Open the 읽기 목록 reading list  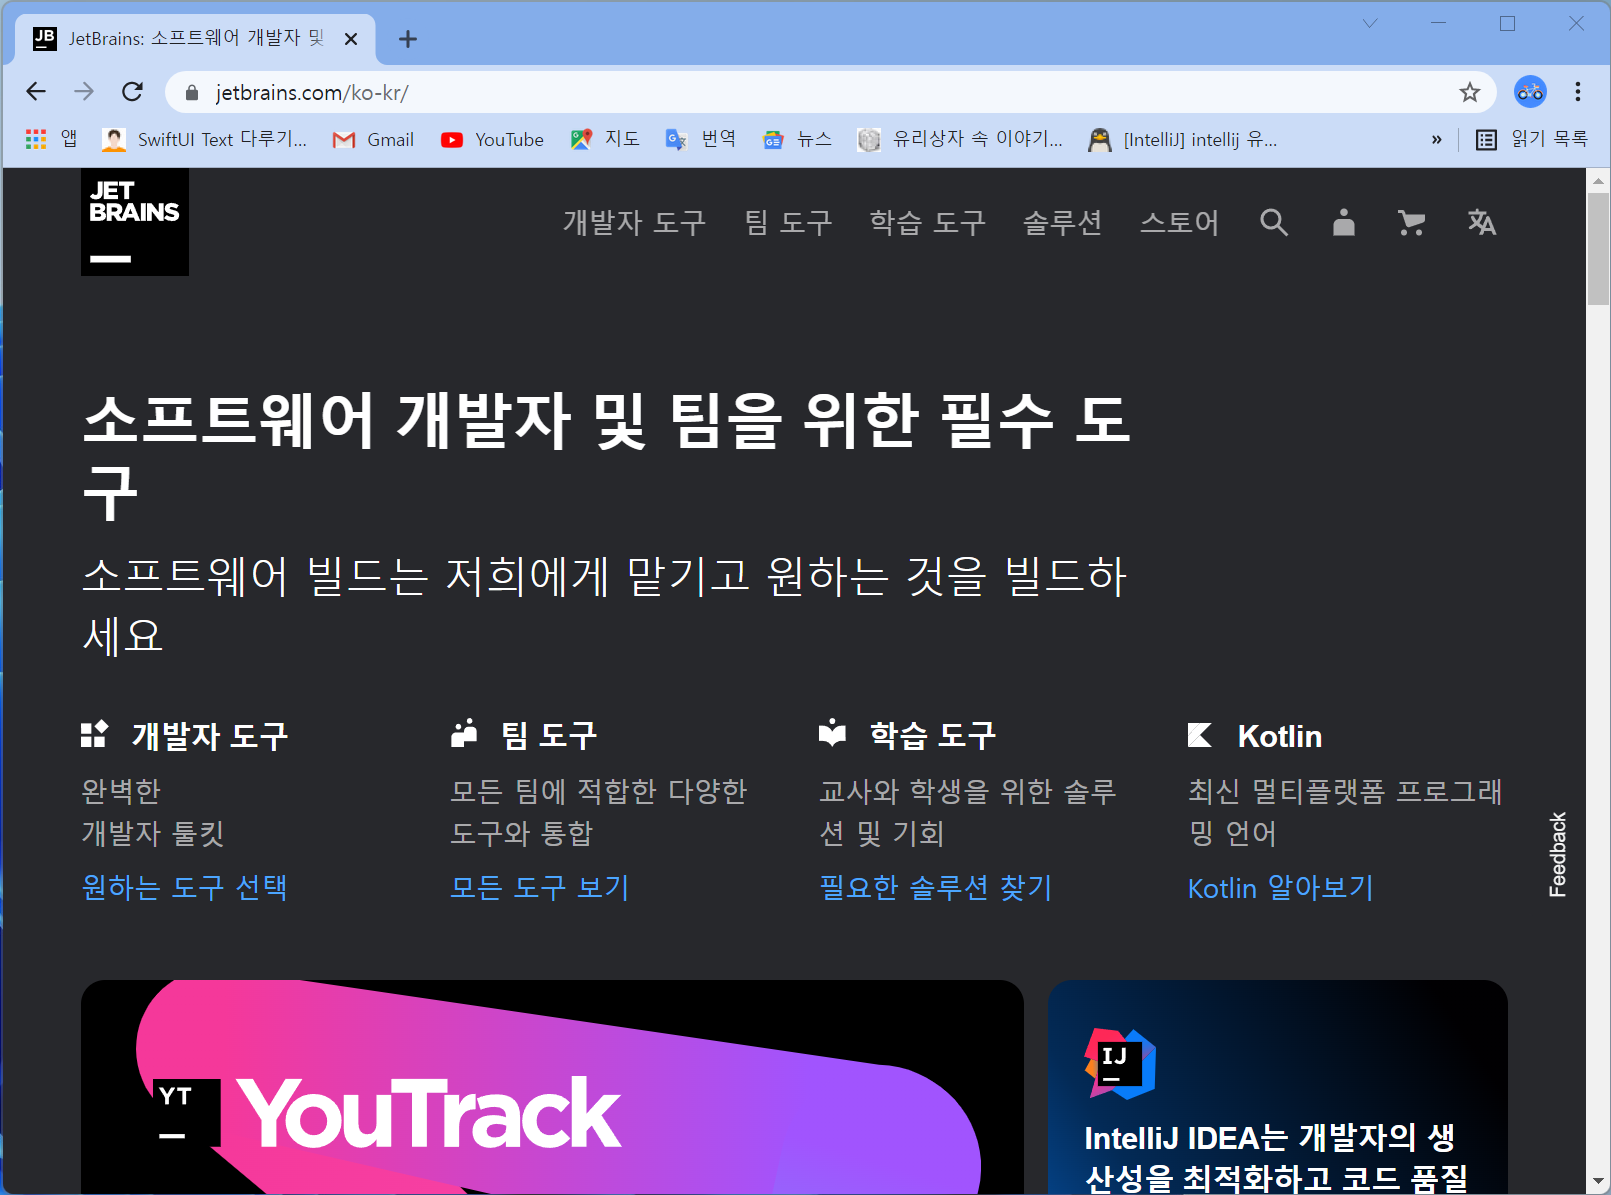(x=1532, y=140)
